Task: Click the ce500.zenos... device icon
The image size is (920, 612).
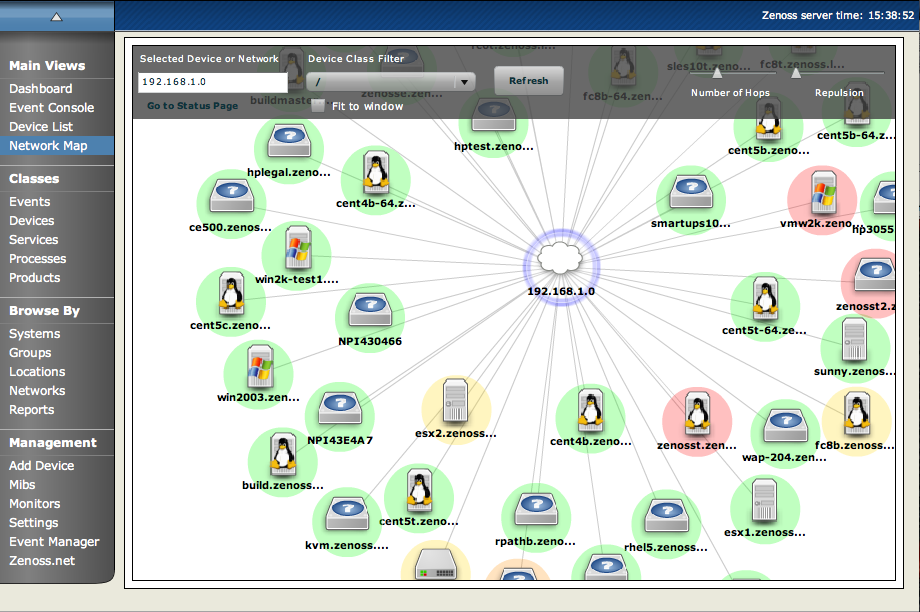Action: [232, 196]
